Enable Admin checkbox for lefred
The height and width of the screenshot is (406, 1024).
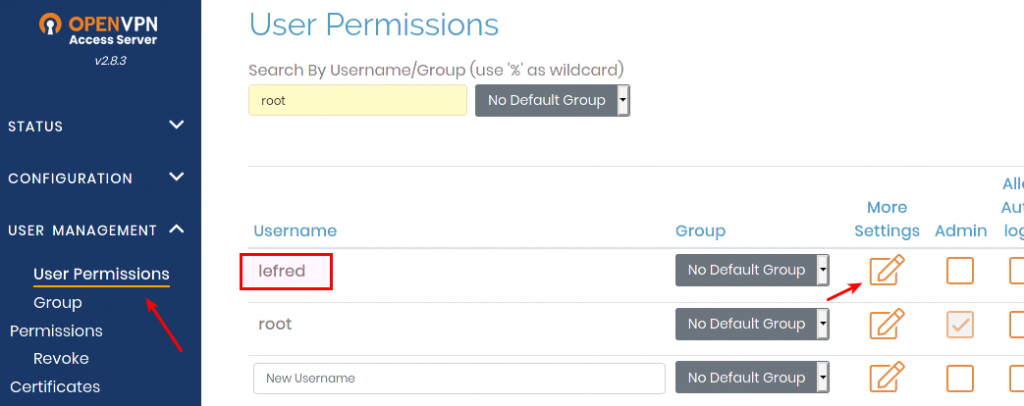[960, 271]
